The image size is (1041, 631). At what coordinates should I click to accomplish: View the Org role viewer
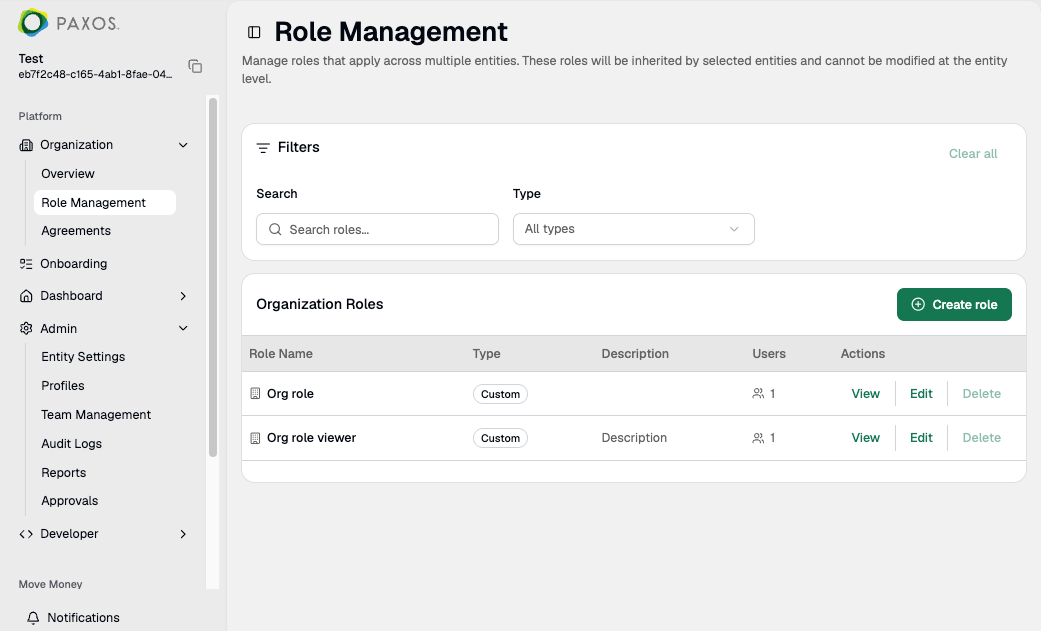click(865, 438)
